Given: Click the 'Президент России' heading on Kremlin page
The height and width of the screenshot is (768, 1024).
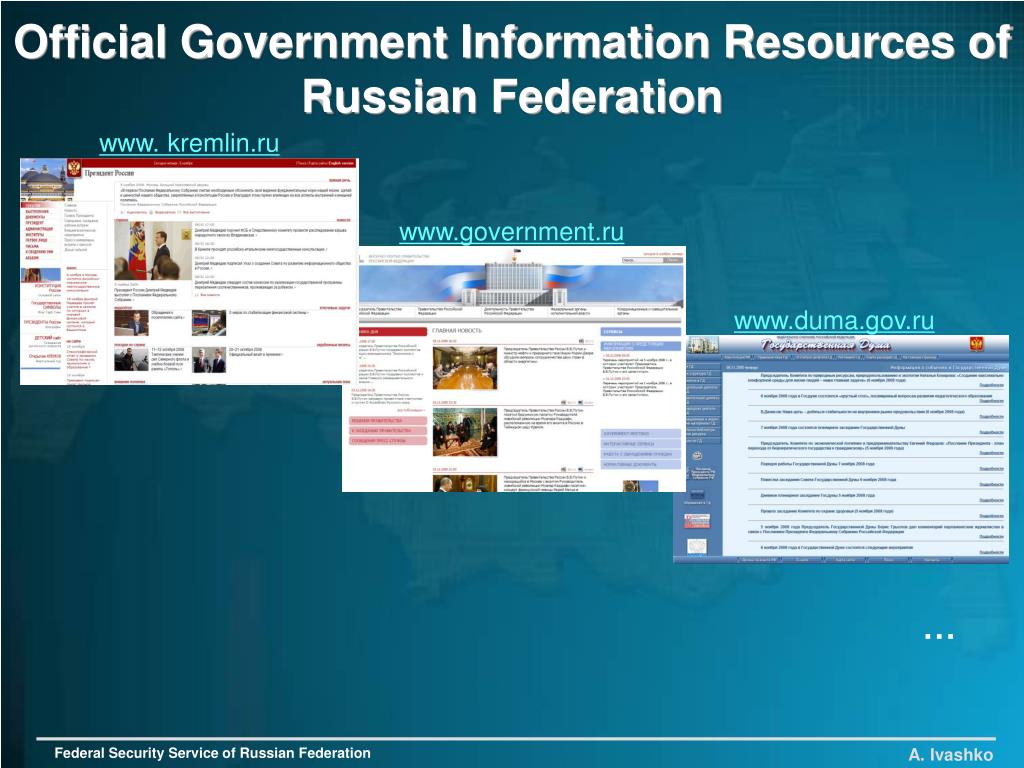Looking at the screenshot, I should (x=109, y=173).
